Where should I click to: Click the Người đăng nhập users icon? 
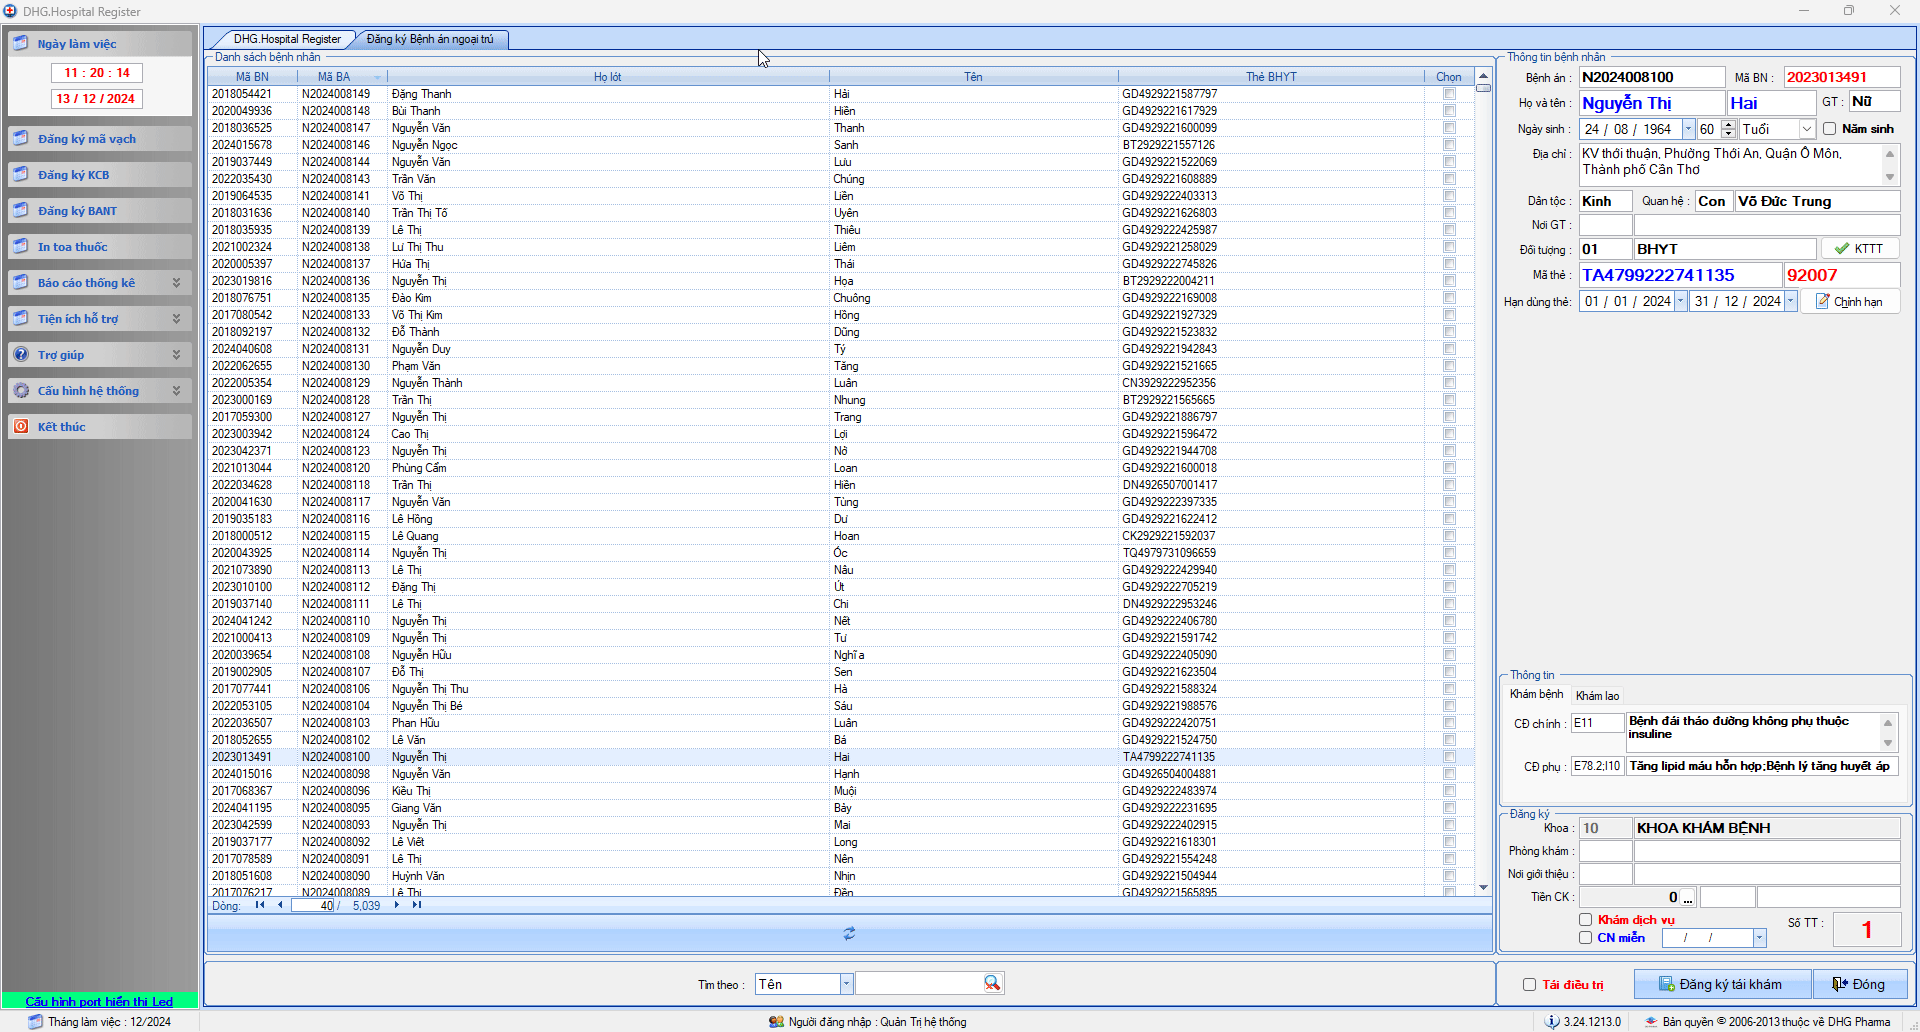pos(776,1022)
